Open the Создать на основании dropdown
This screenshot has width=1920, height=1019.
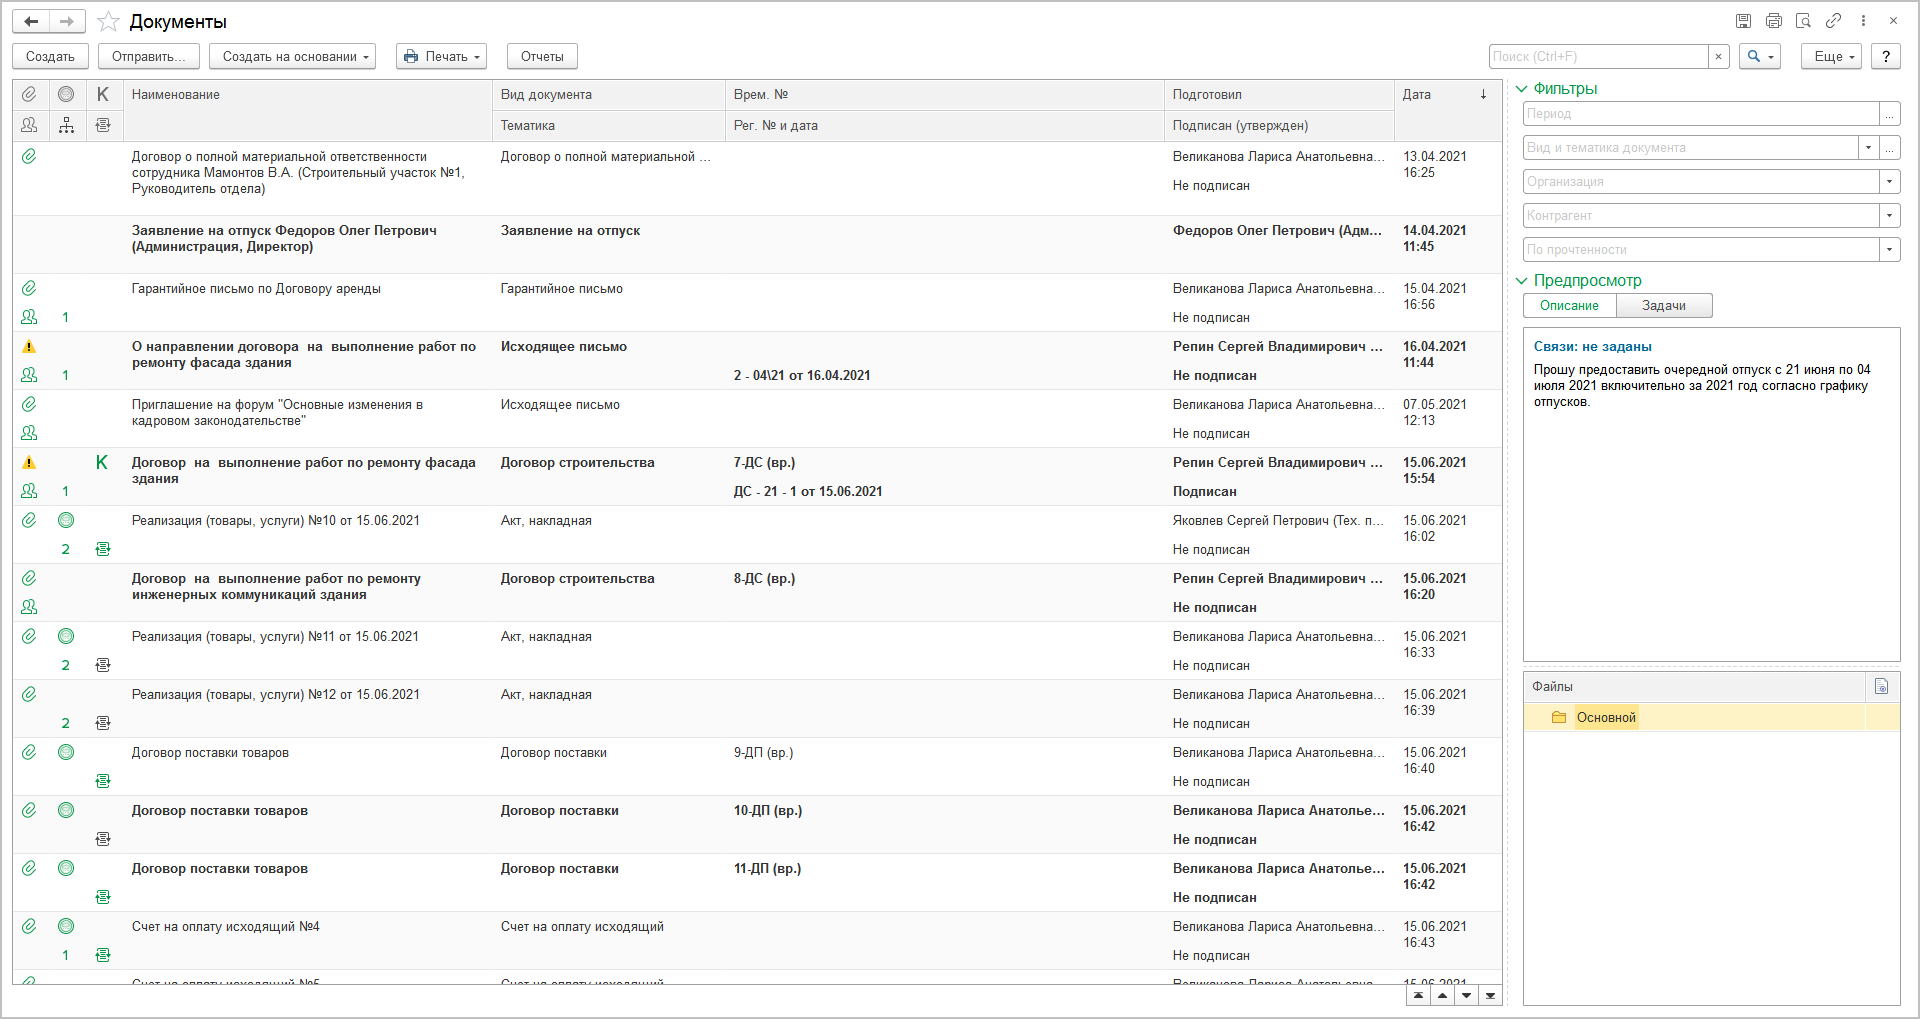coord(292,57)
